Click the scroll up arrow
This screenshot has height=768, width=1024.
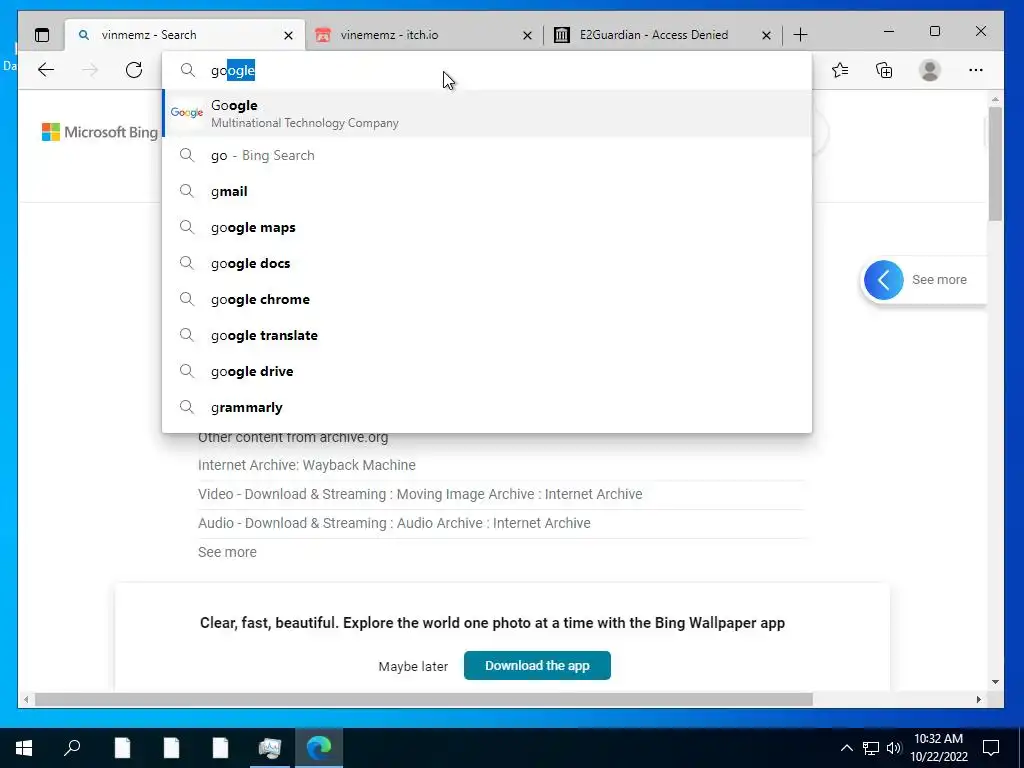pos(995,99)
